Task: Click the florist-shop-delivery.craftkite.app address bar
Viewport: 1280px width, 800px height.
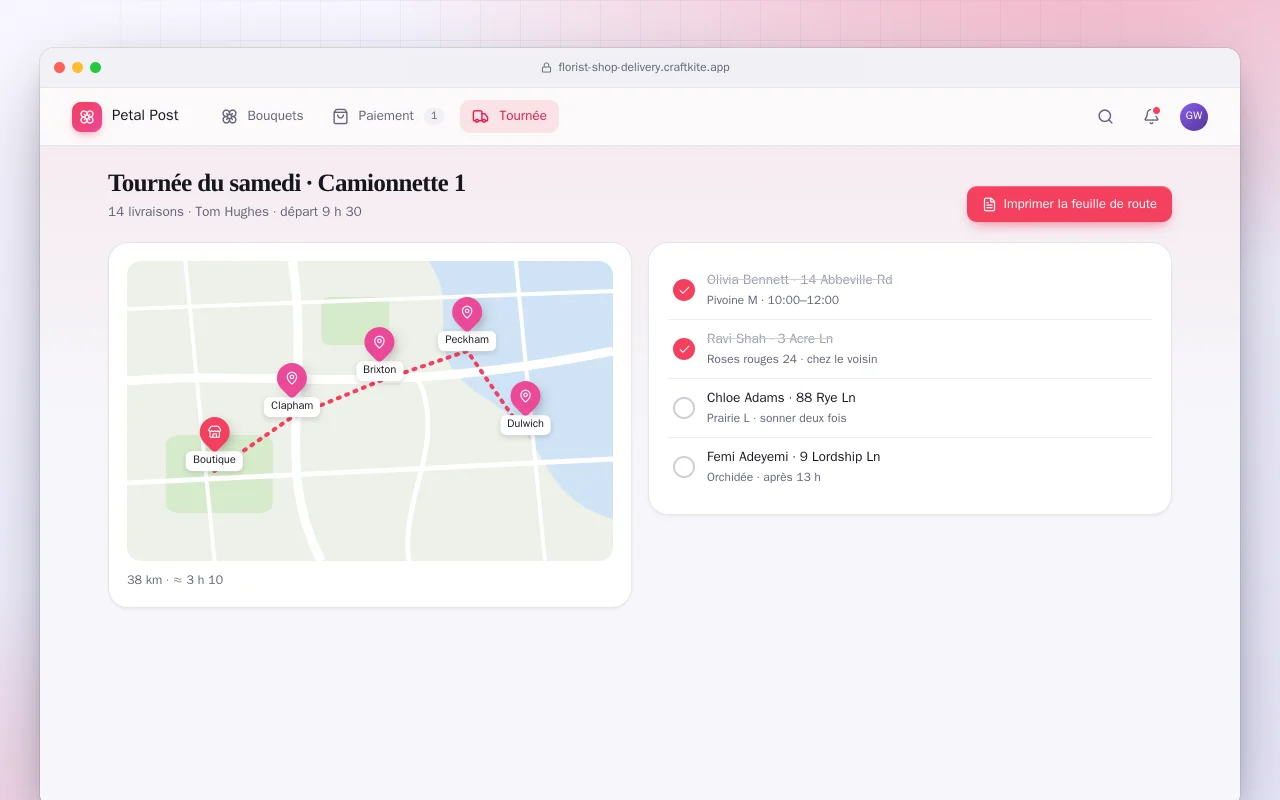Action: pyautogui.click(x=635, y=68)
